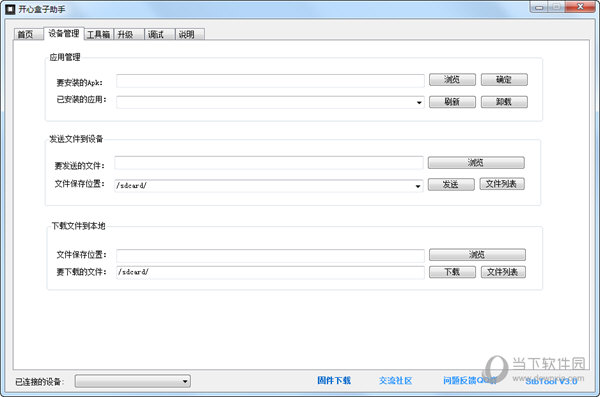This screenshot has width=600, height=397.
Task: Expand the 已安装的应用 dropdown
Action: click(x=270, y=102)
